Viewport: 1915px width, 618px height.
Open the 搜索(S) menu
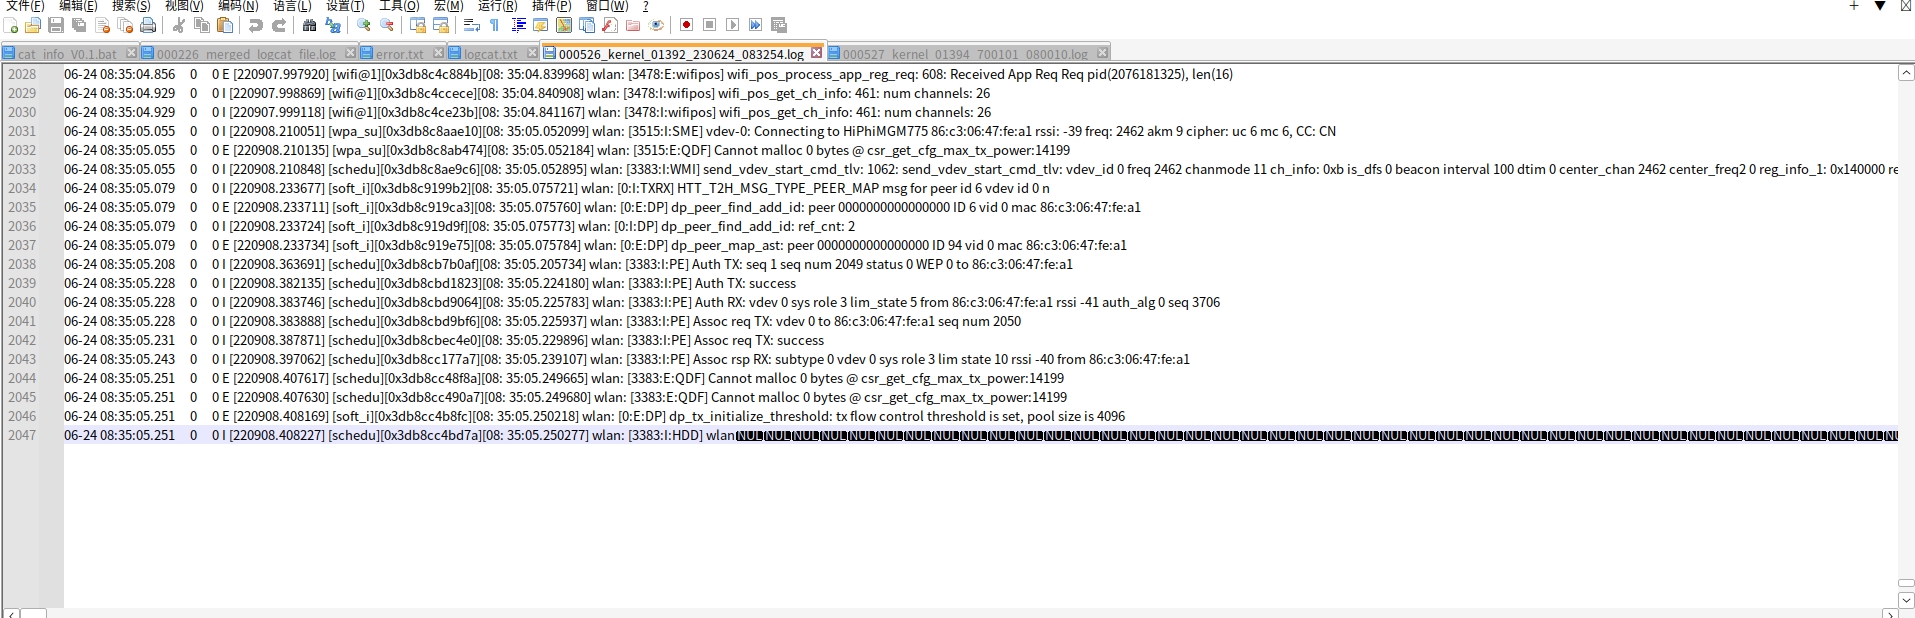coord(131,6)
